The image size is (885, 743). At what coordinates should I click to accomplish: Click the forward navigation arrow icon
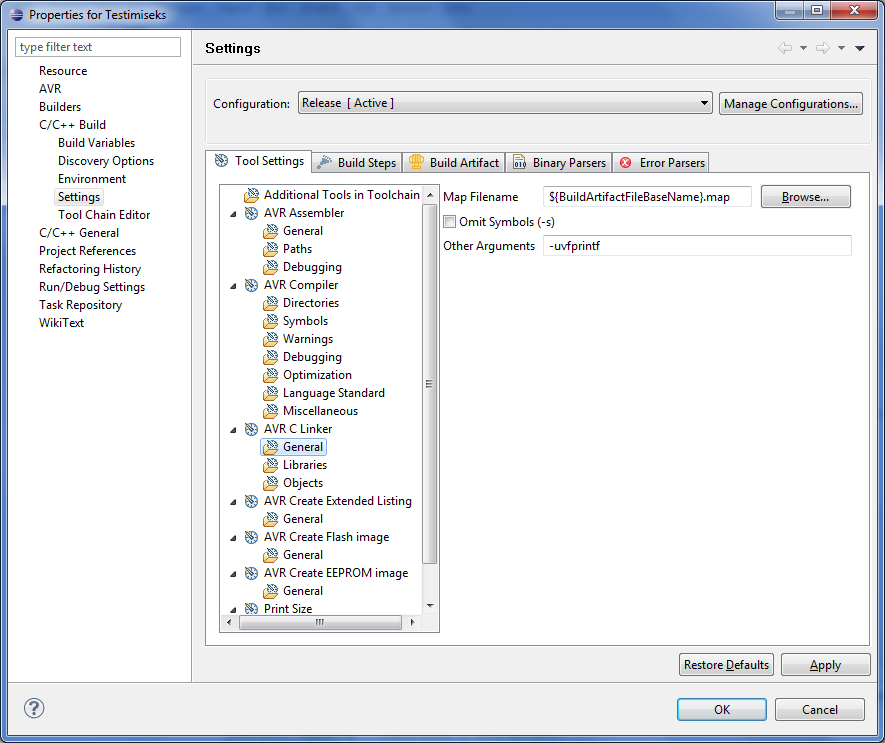(x=822, y=48)
